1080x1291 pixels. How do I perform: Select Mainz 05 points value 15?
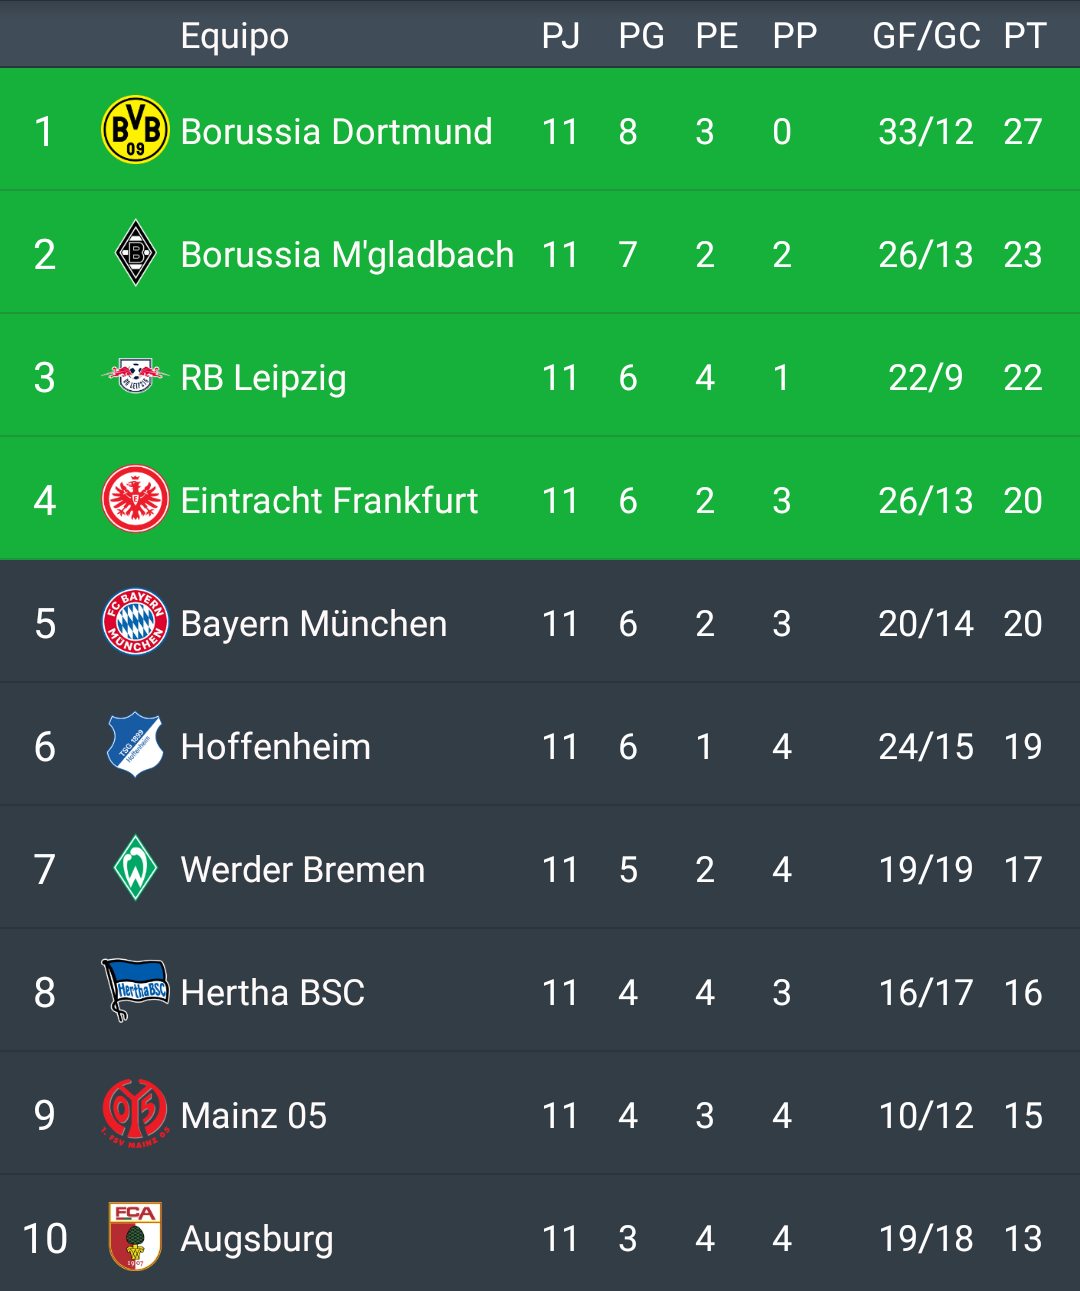point(1023,1115)
